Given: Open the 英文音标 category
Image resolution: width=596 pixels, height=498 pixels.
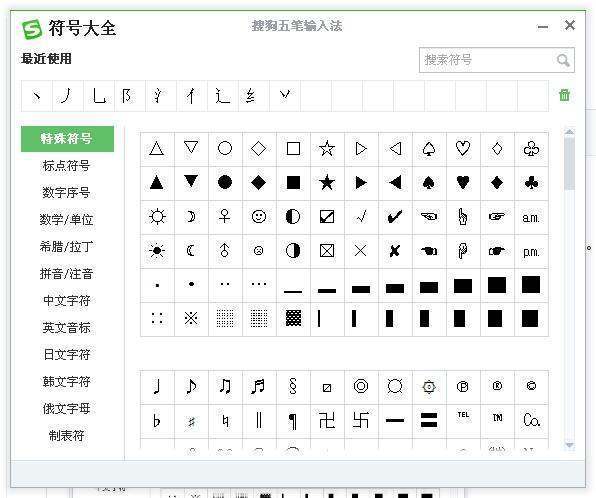Looking at the screenshot, I should click(67, 328).
